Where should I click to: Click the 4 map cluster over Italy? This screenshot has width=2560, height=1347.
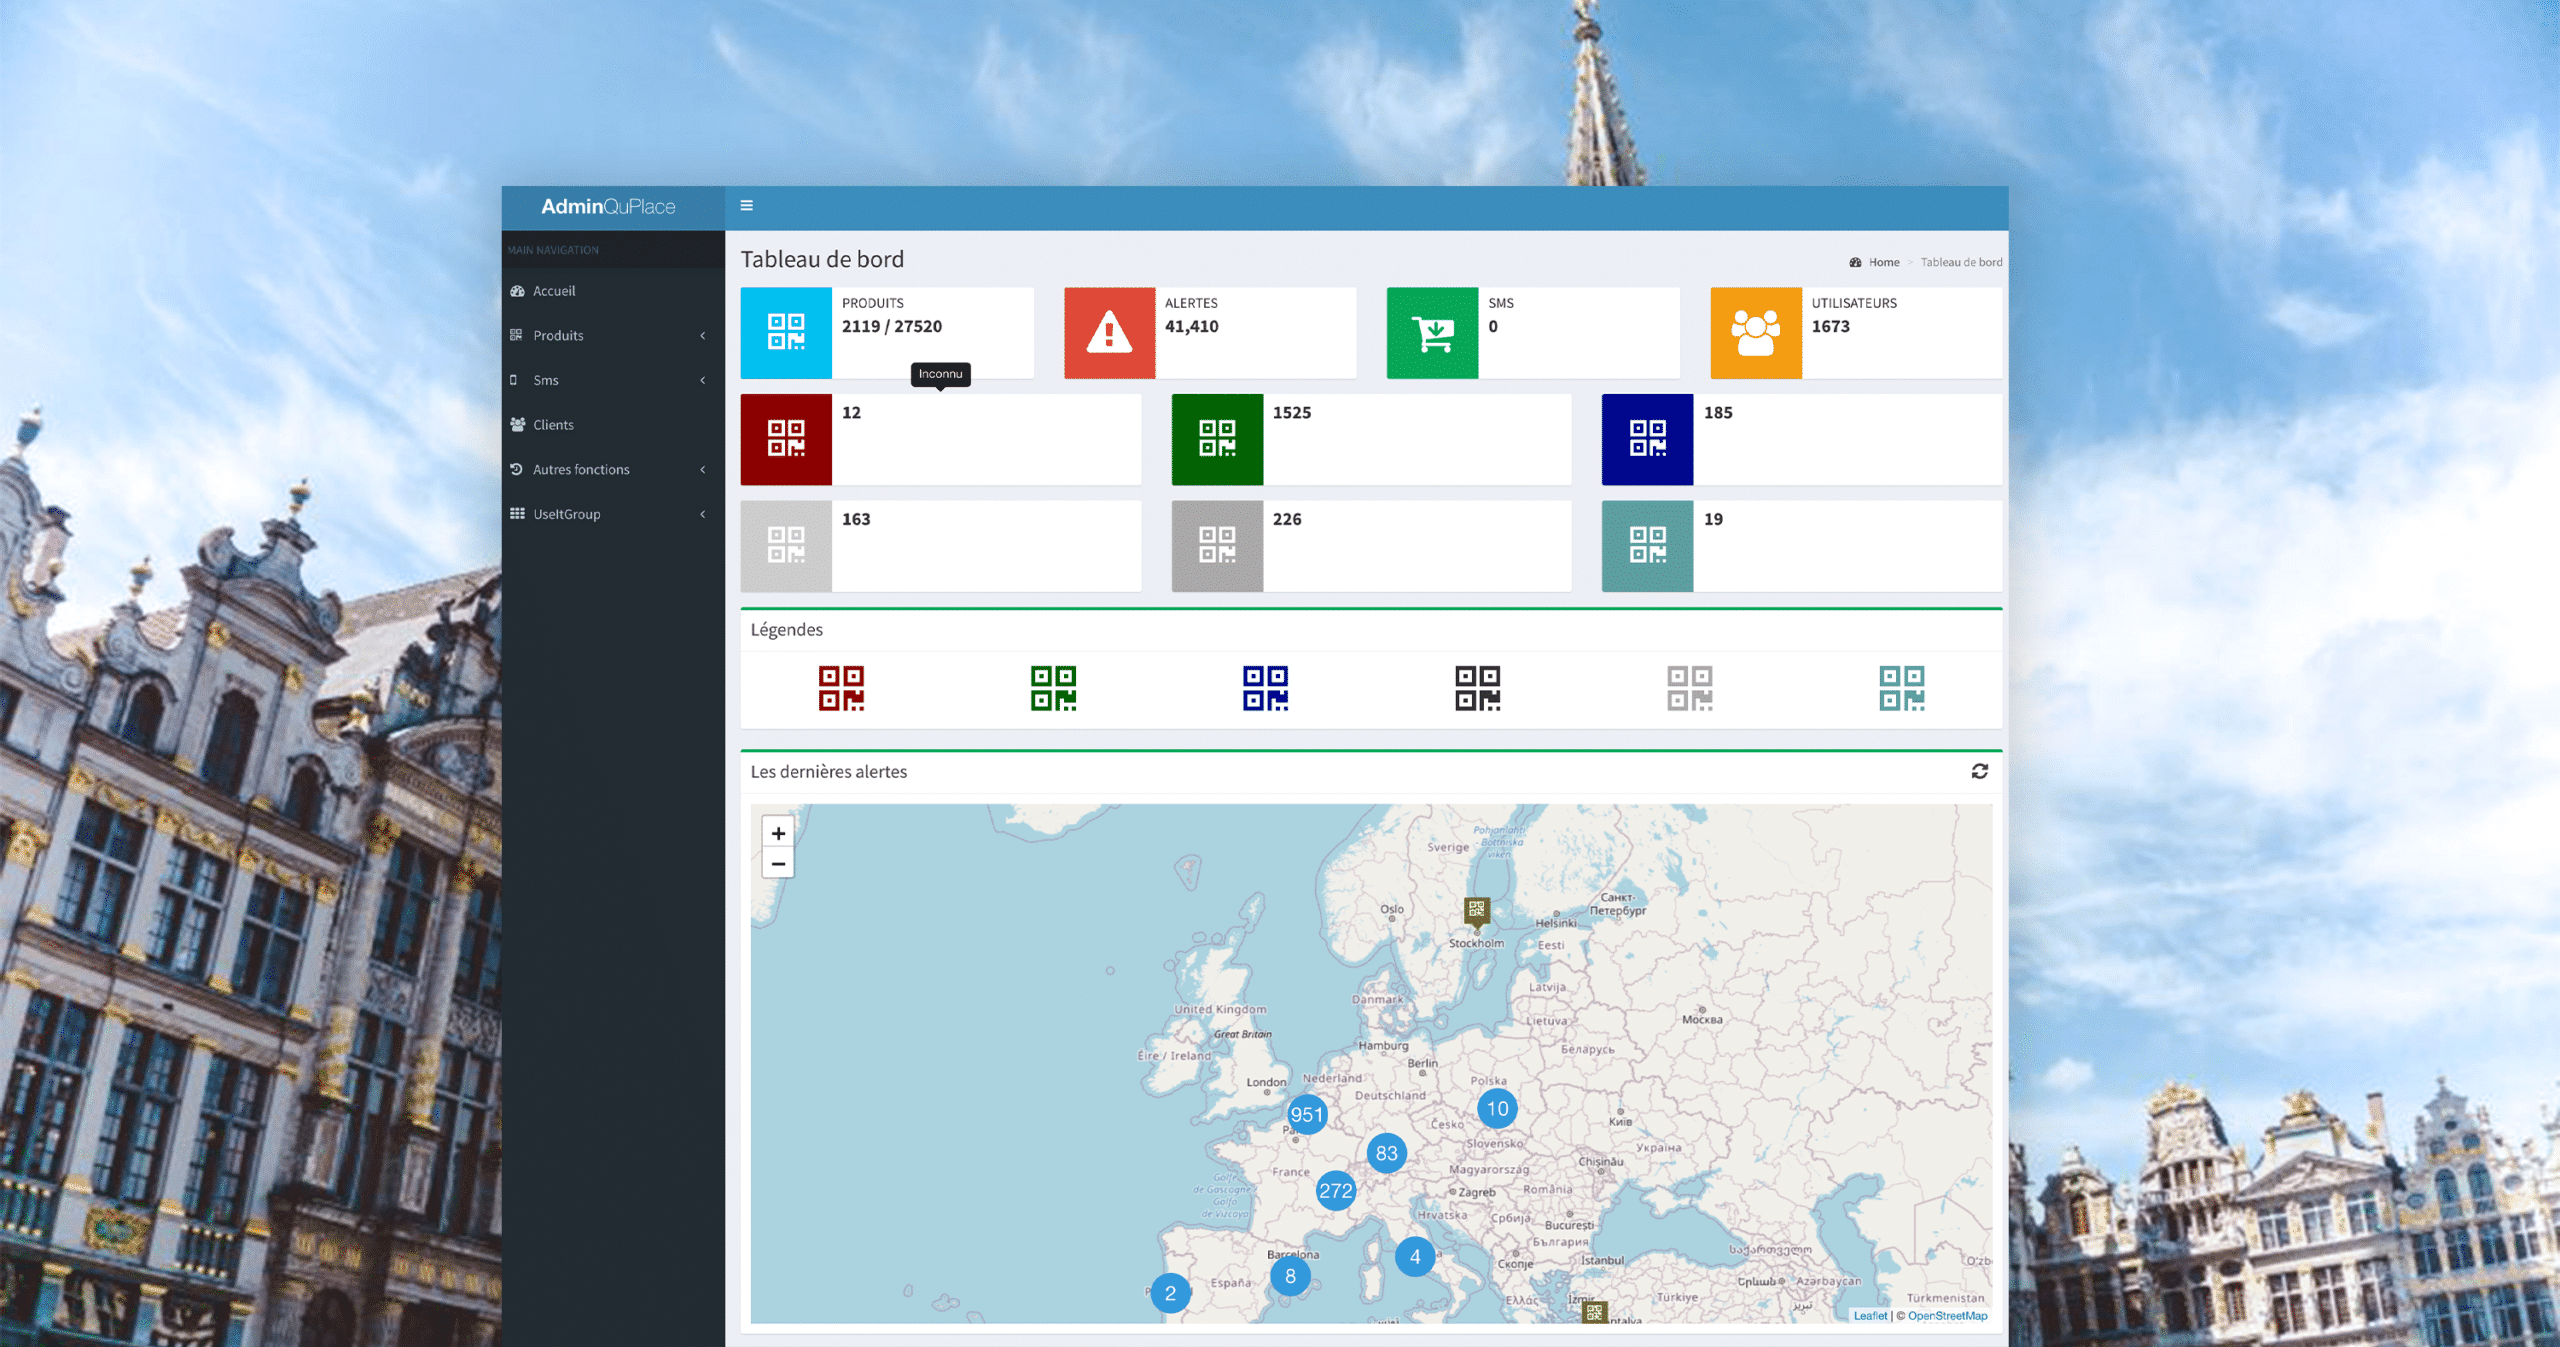[x=1415, y=1257]
